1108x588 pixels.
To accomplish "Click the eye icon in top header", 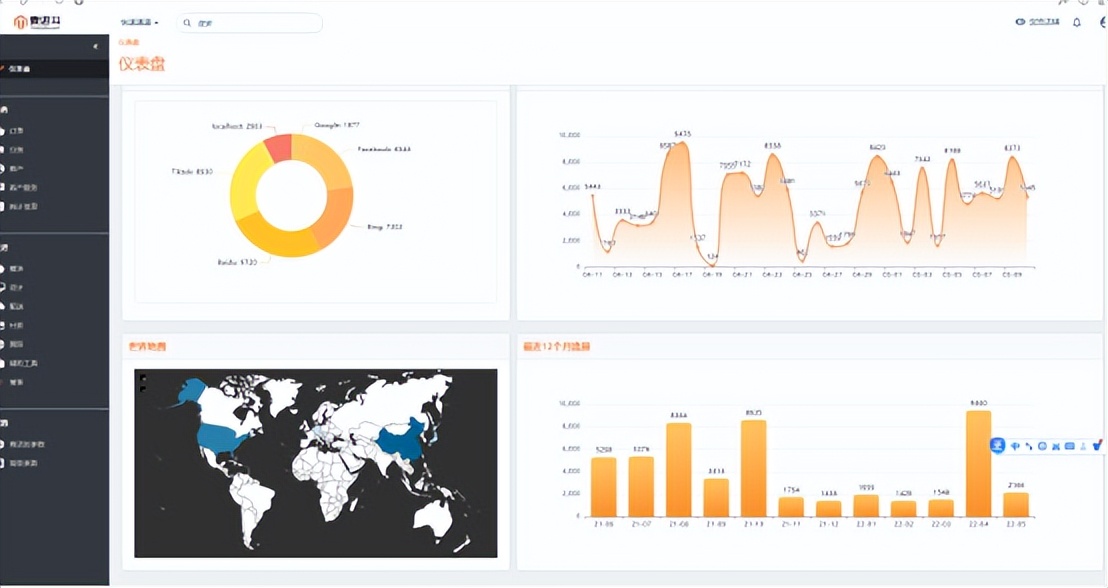I will pyautogui.click(x=1020, y=22).
